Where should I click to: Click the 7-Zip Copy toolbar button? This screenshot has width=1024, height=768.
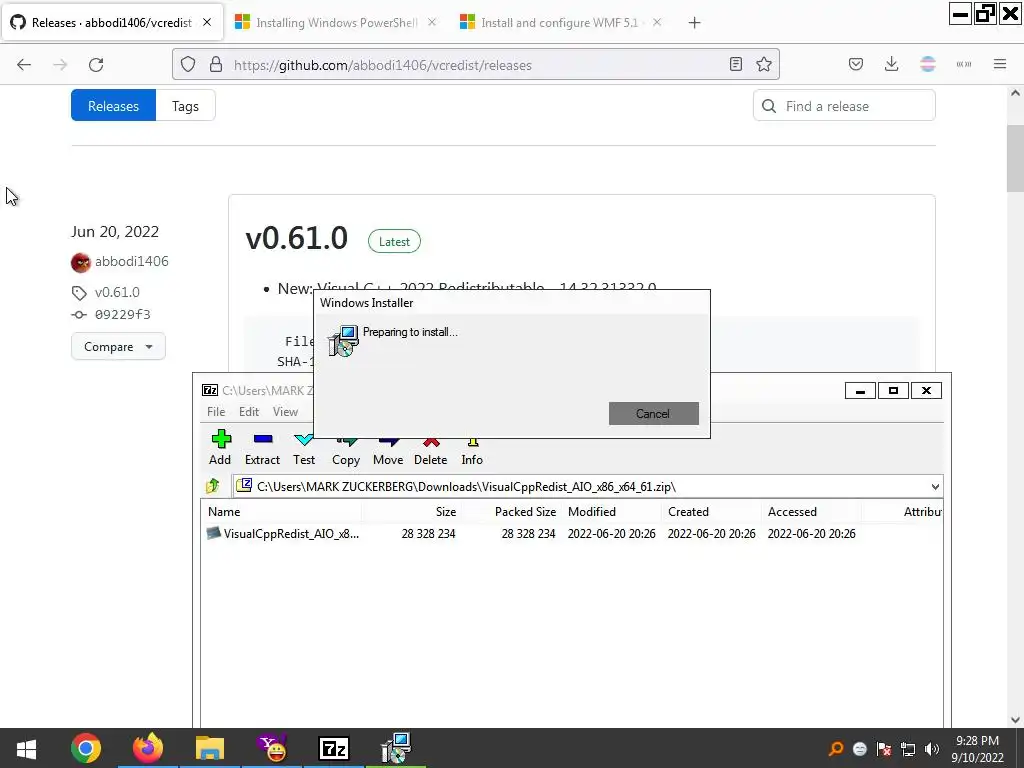point(345,448)
